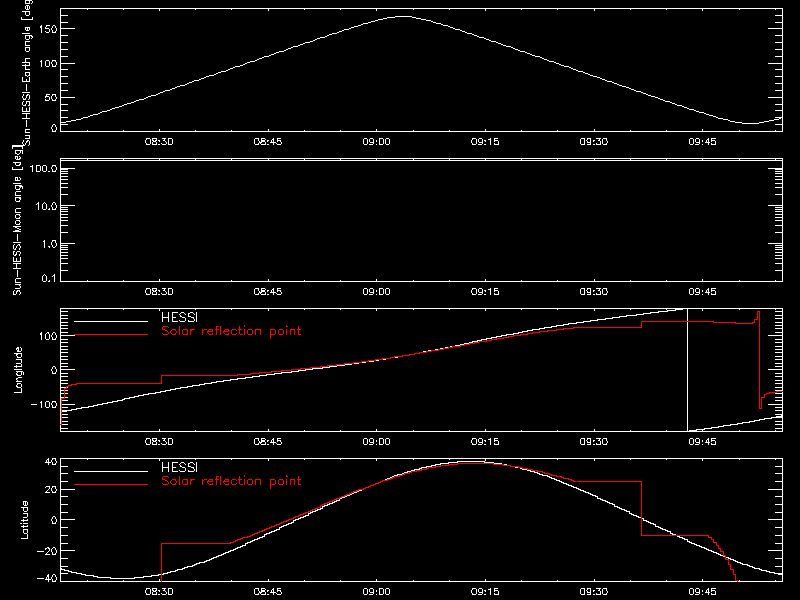
Task: Click the 40 tick on Latitude axis
Action: tap(51, 462)
